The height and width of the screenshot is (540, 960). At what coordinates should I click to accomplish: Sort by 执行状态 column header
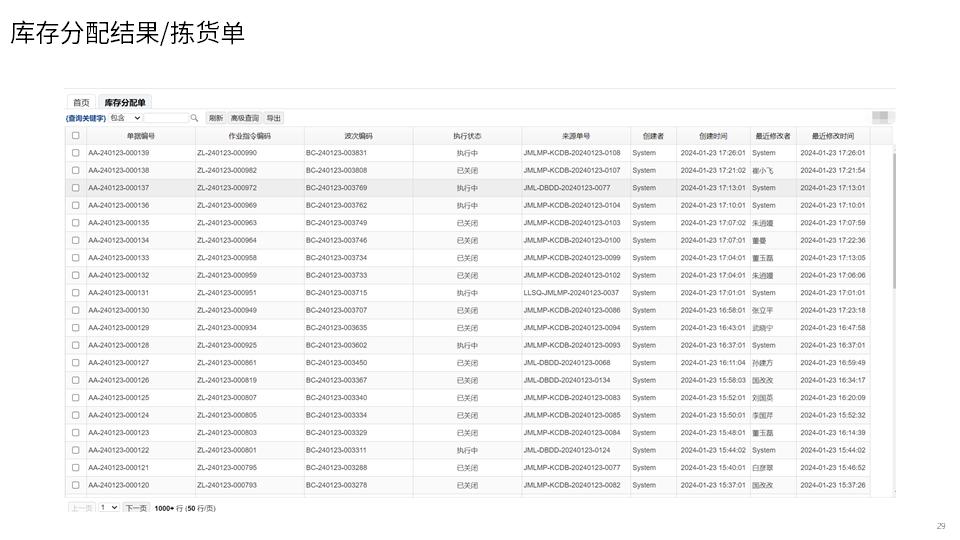pos(467,136)
